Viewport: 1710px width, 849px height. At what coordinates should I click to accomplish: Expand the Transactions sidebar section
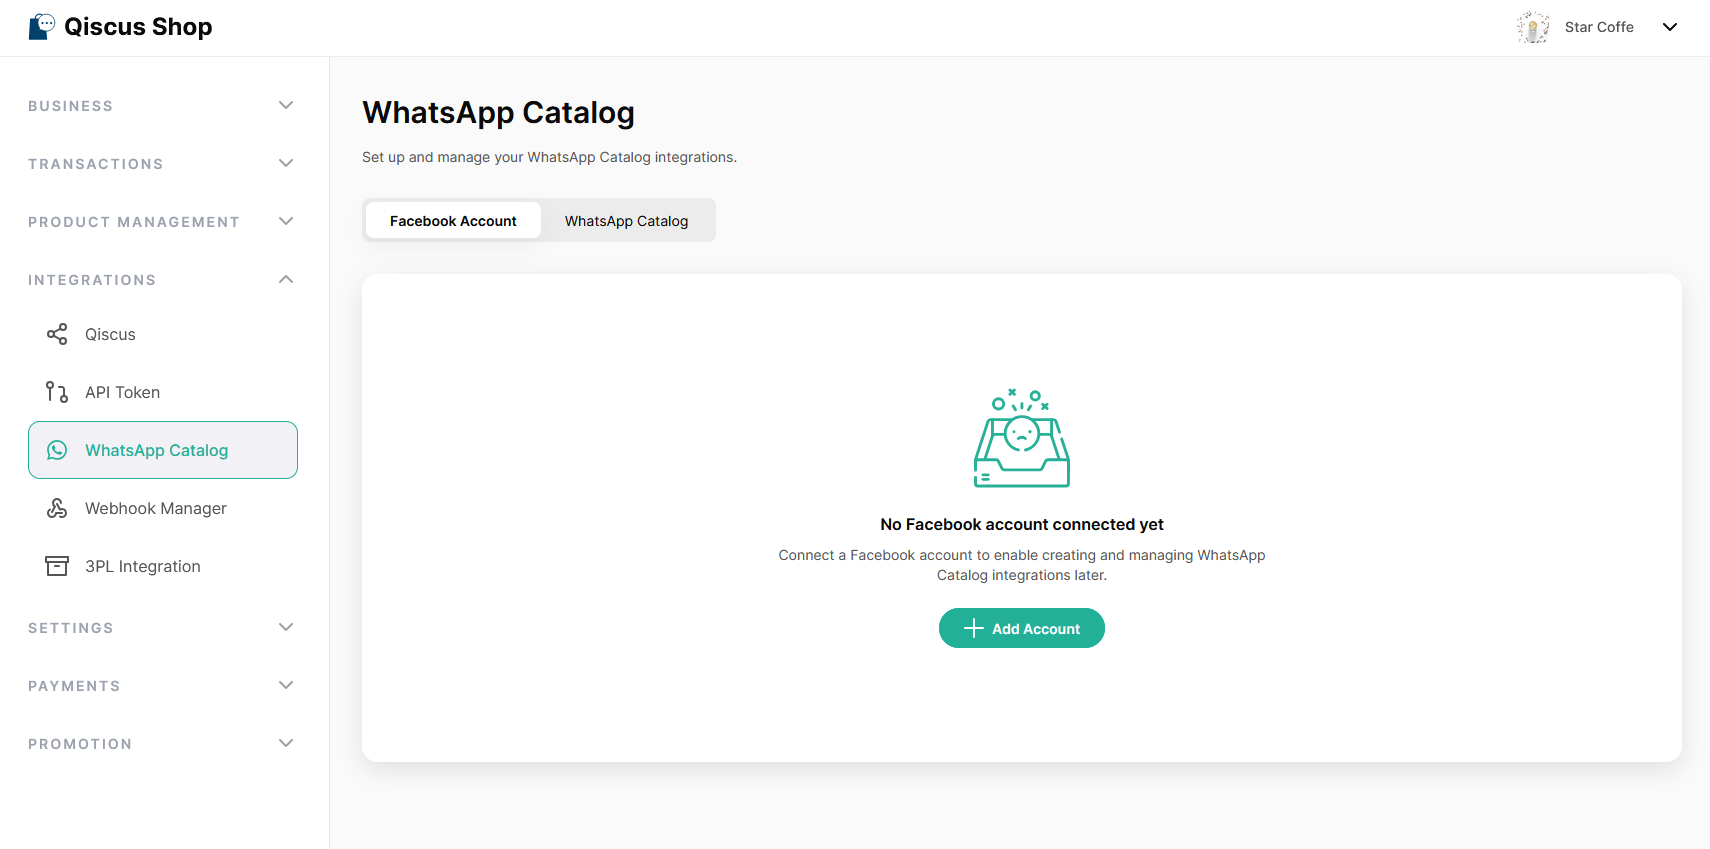[x=286, y=163]
